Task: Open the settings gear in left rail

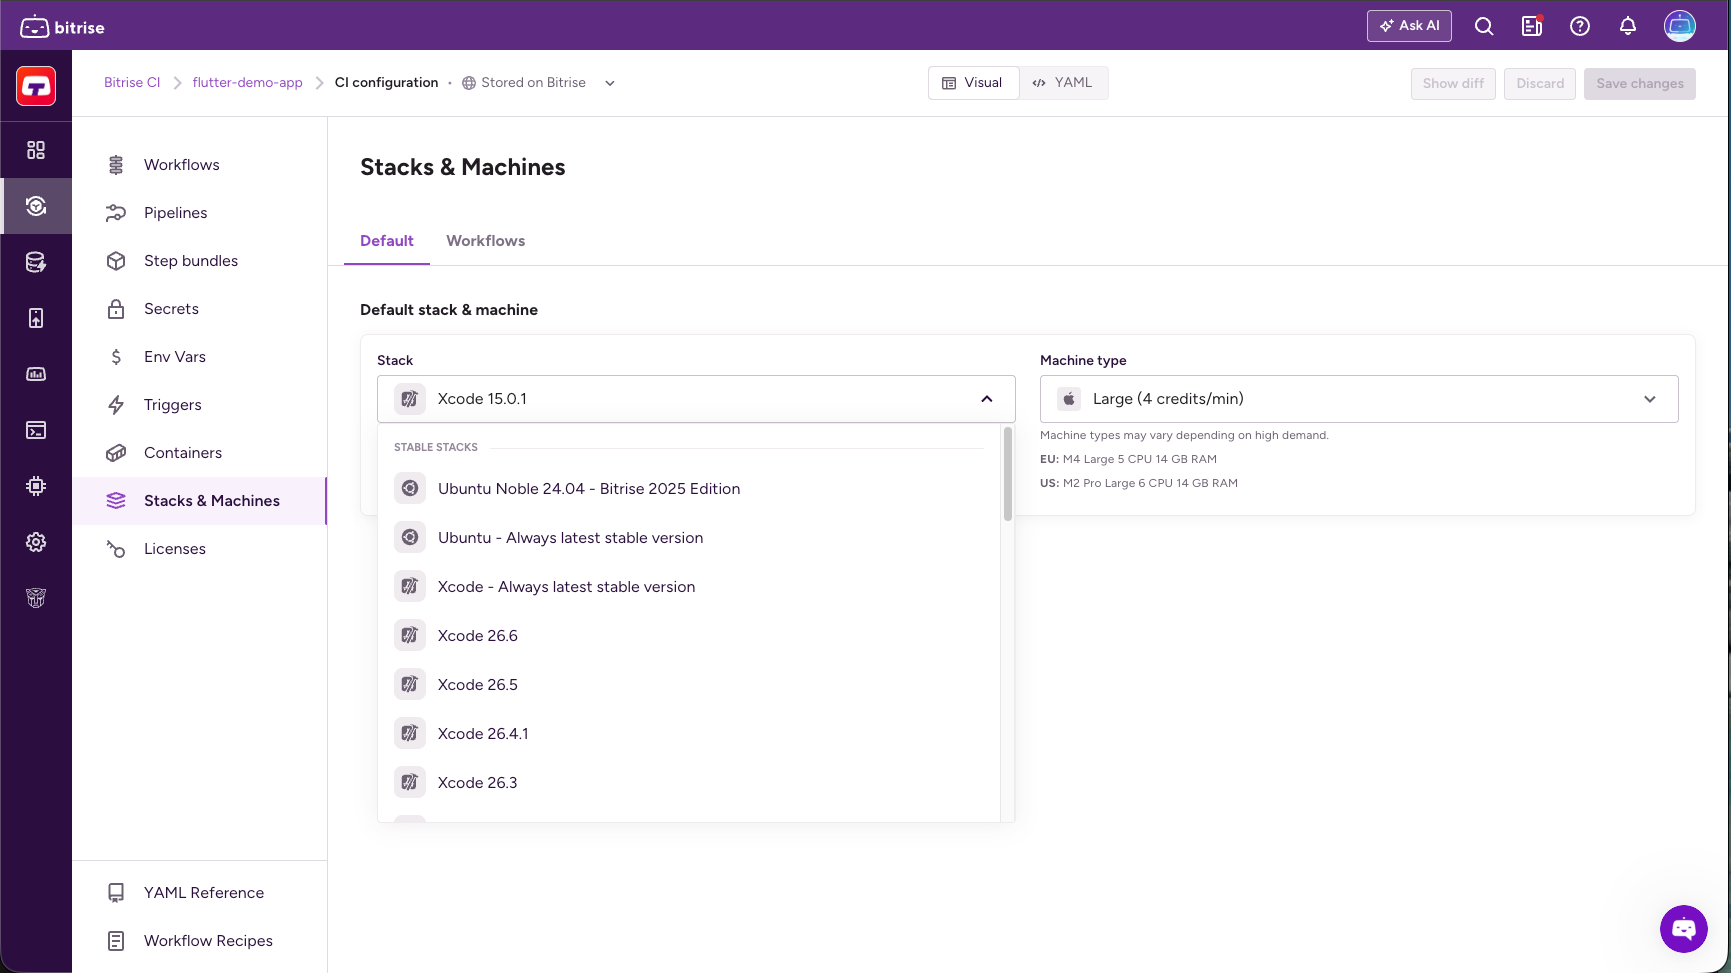Action: click(36, 542)
